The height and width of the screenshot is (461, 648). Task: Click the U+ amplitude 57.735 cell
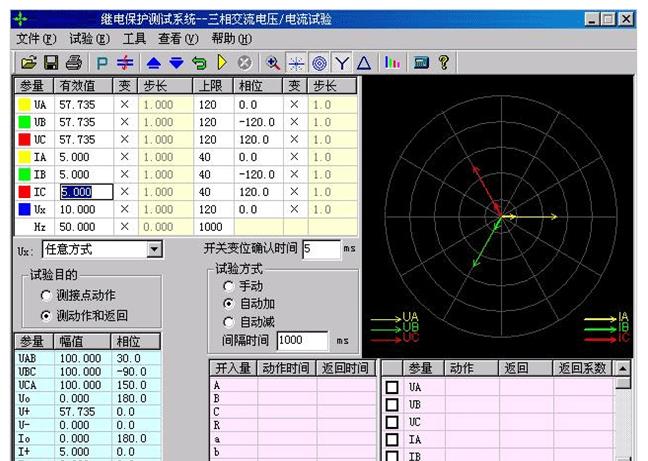pyautogui.click(x=83, y=412)
